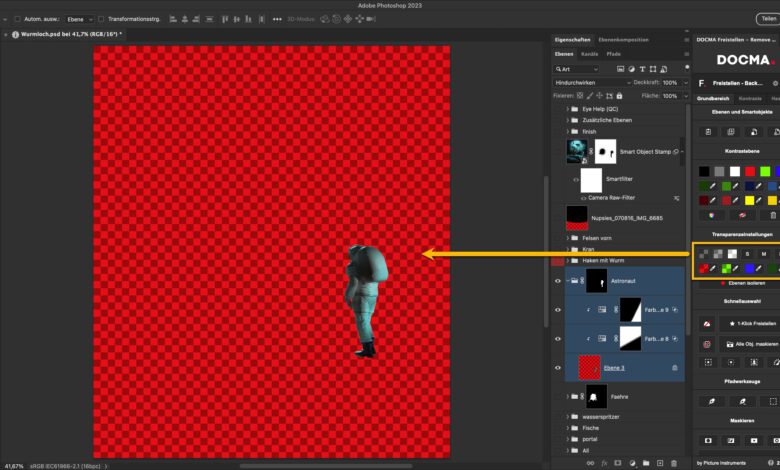The width and height of the screenshot is (780, 470).
Task: Open the Hindurchwirken blend mode dropdown
Action: pos(590,82)
